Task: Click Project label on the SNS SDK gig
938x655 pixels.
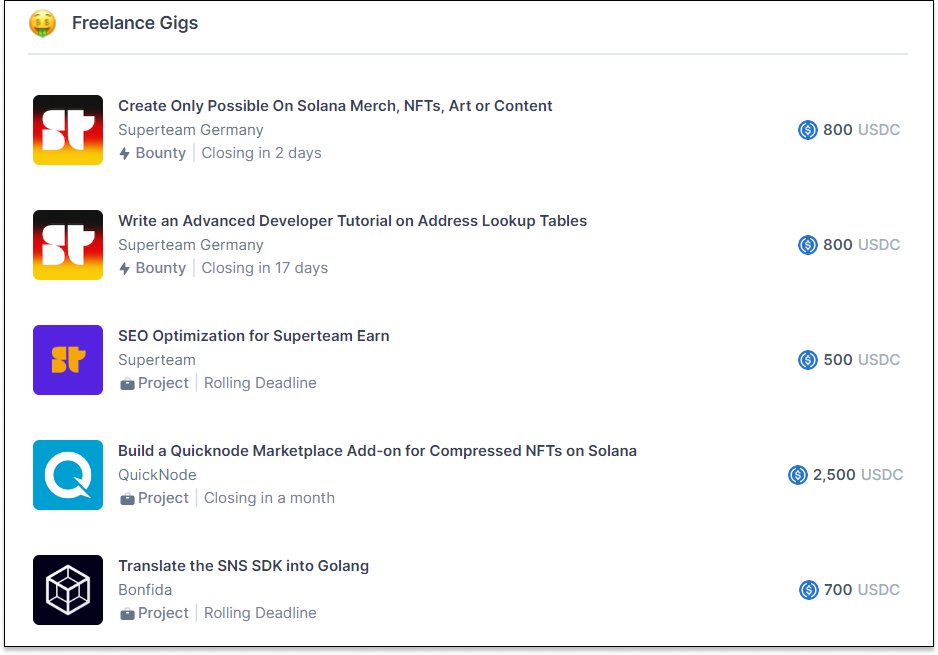Action: pos(163,613)
